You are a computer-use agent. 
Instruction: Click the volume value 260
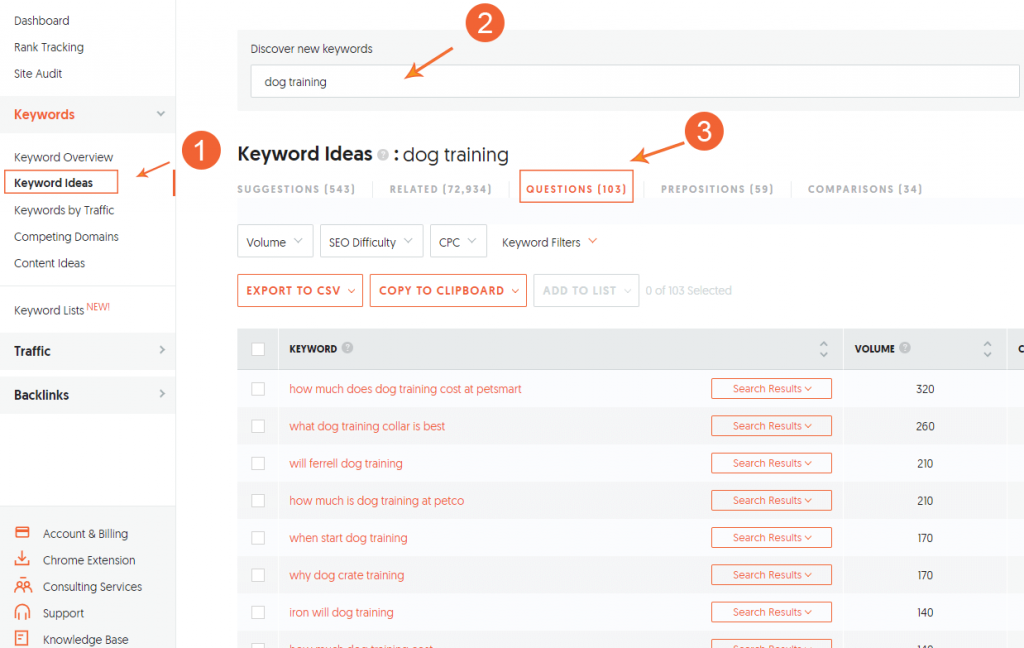coord(925,426)
